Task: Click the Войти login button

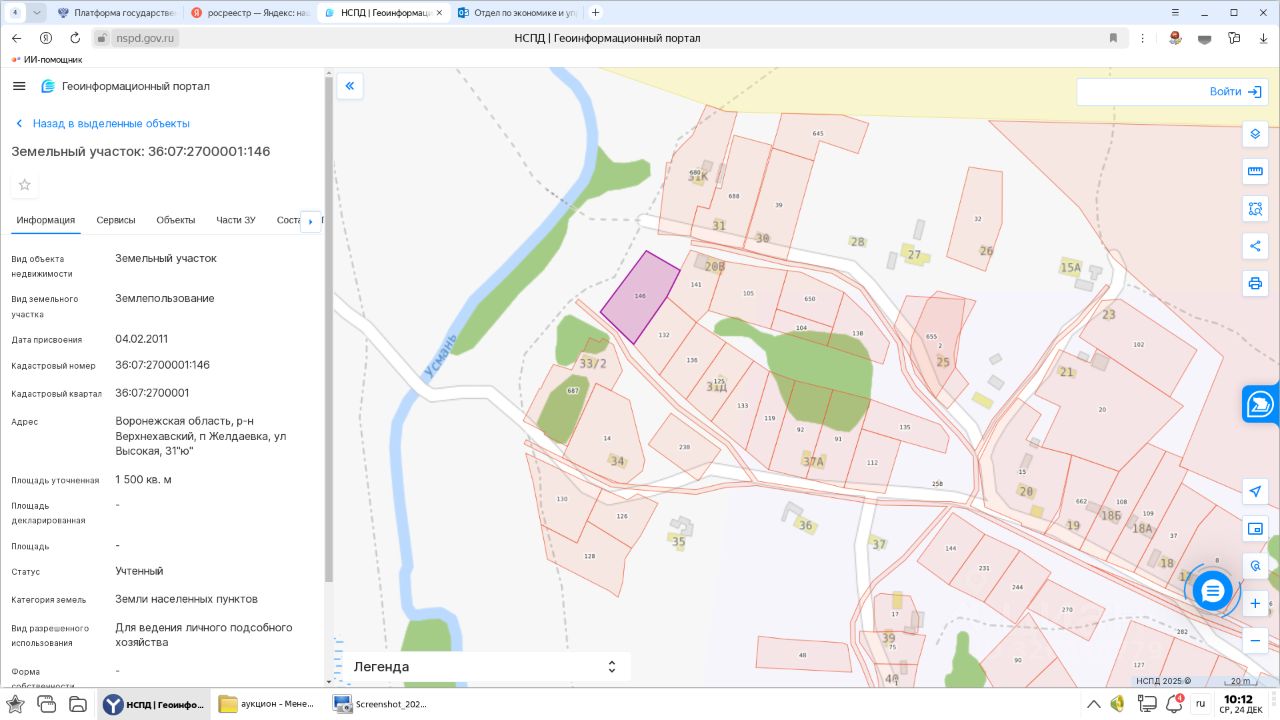Action: coord(1236,91)
